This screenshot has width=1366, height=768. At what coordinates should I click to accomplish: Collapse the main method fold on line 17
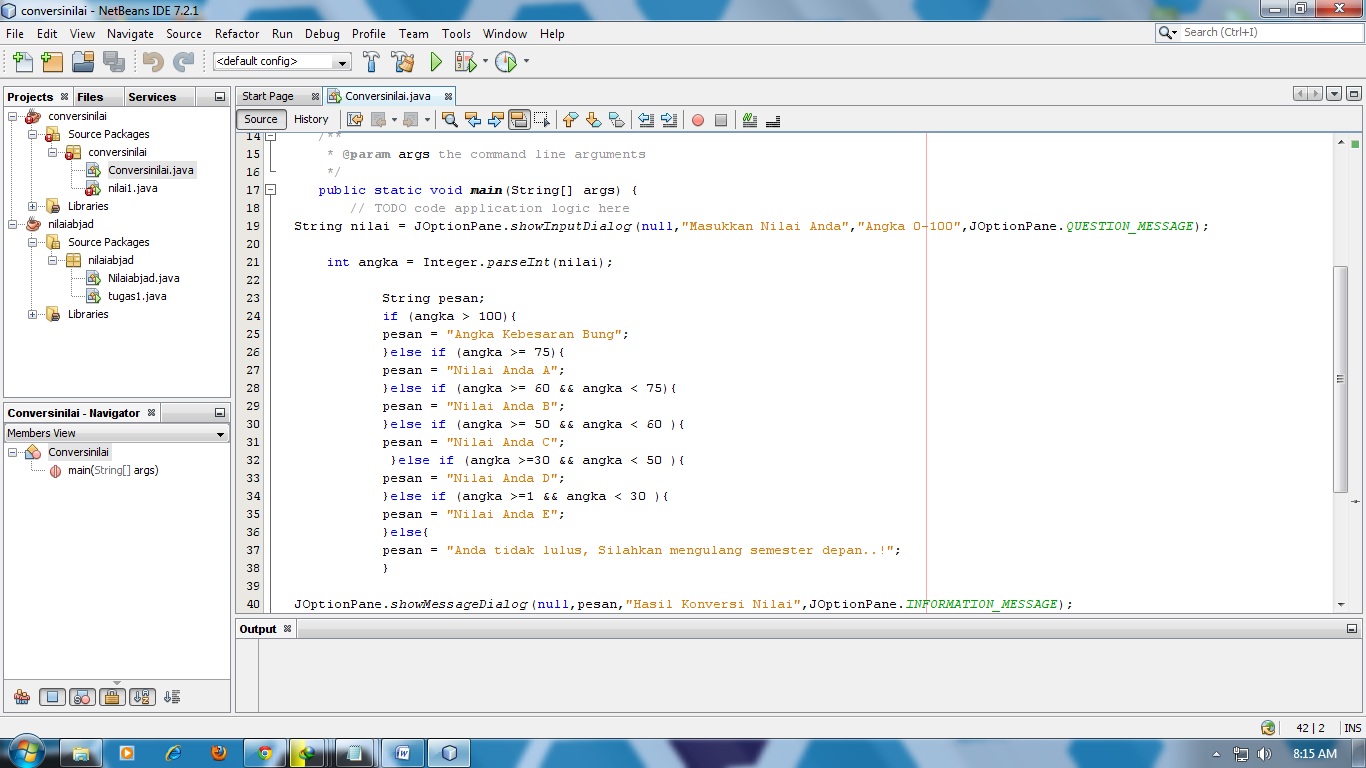coord(271,190)
